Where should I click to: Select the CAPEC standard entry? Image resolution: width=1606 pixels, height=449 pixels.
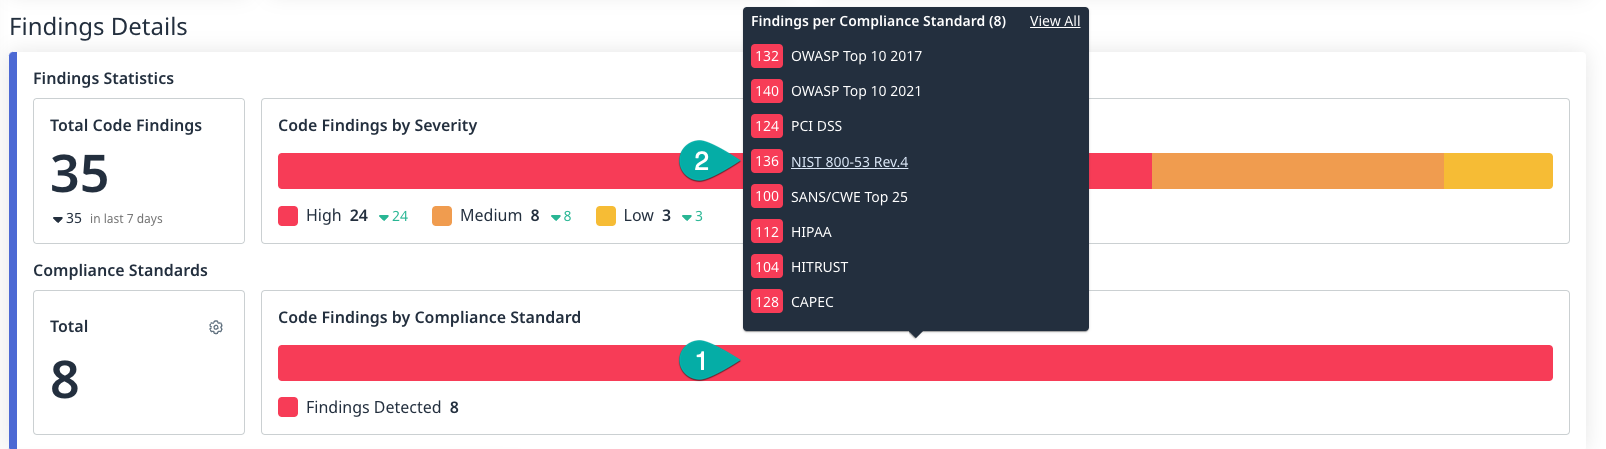[812, 302]
